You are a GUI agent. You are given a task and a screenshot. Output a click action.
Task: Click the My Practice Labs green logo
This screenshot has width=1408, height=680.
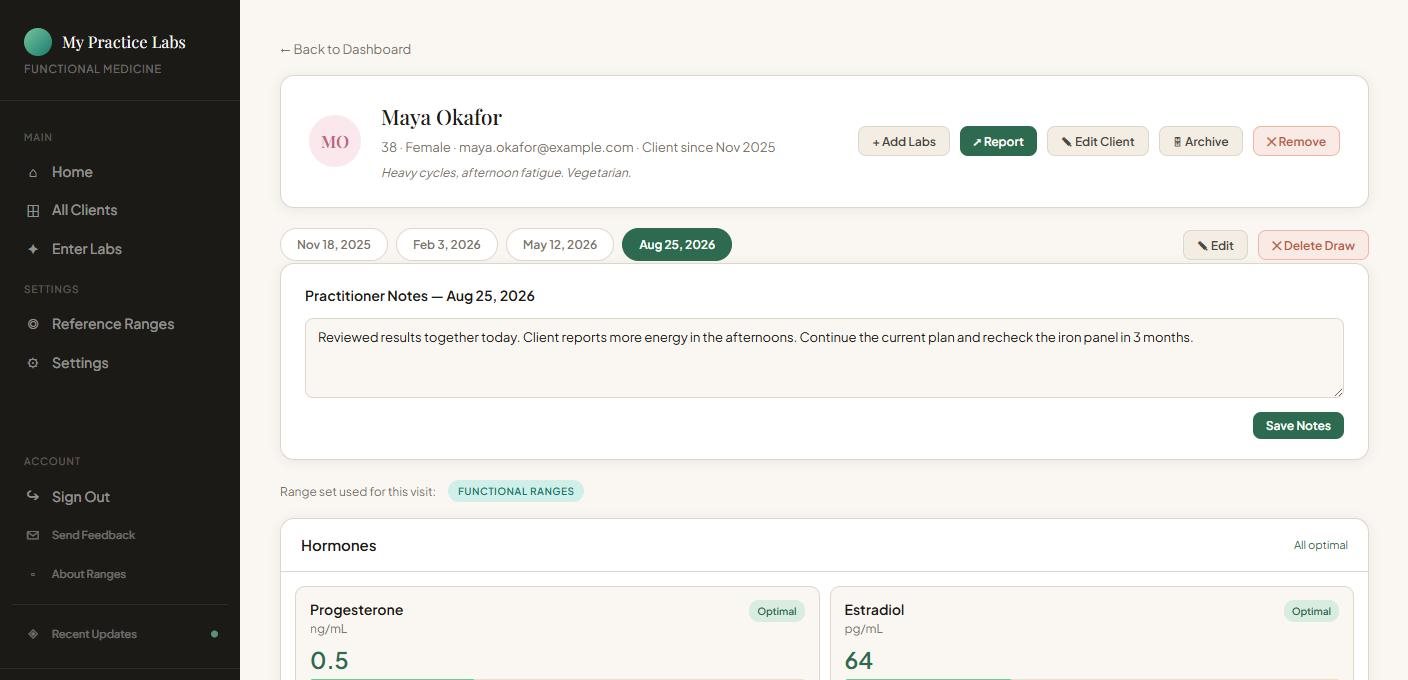click(x=38, y=42)
